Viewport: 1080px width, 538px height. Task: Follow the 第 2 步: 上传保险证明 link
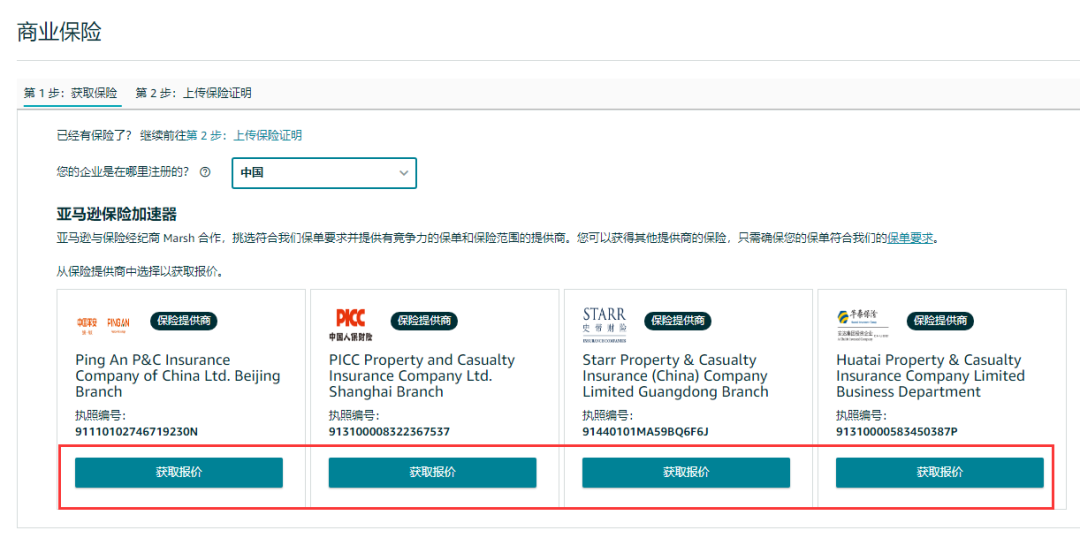click(x=244, y=135)
